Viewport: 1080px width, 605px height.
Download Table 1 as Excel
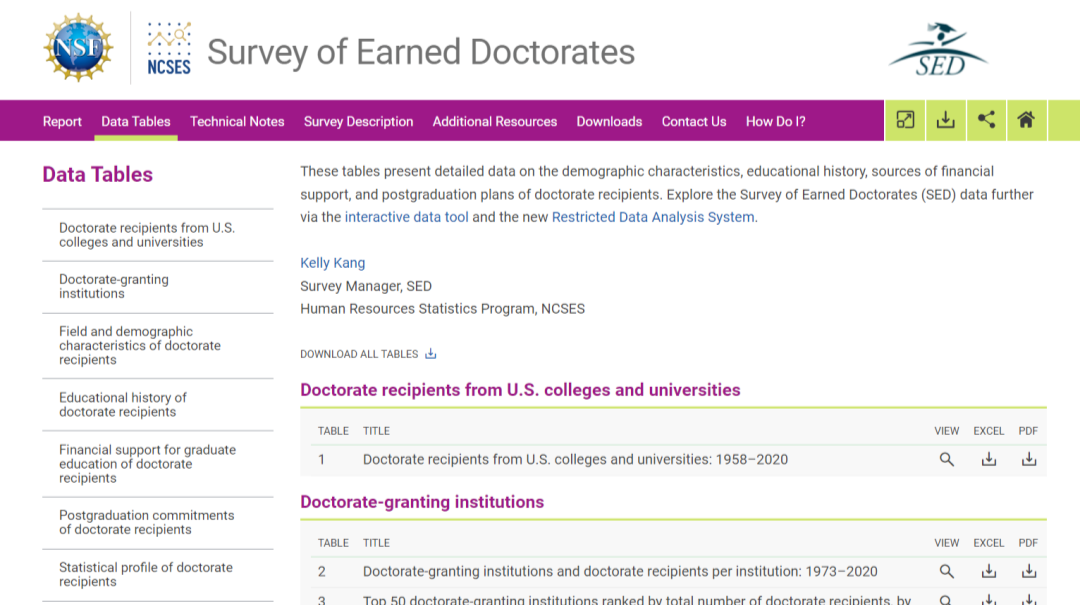988,460
